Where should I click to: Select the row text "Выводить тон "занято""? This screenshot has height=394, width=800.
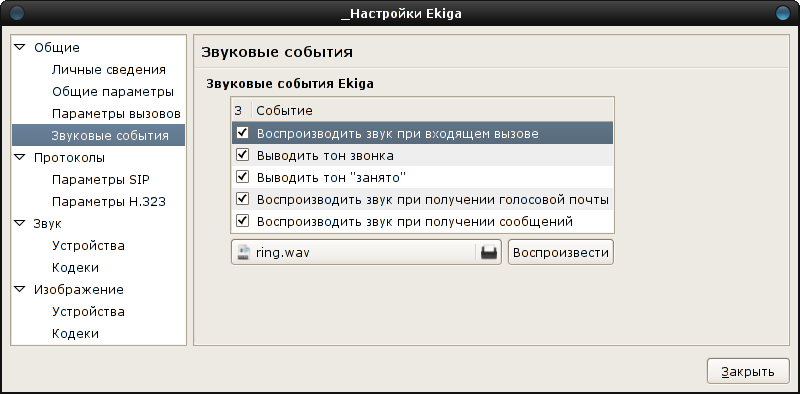pyautogui.click(x=331, y=177)
